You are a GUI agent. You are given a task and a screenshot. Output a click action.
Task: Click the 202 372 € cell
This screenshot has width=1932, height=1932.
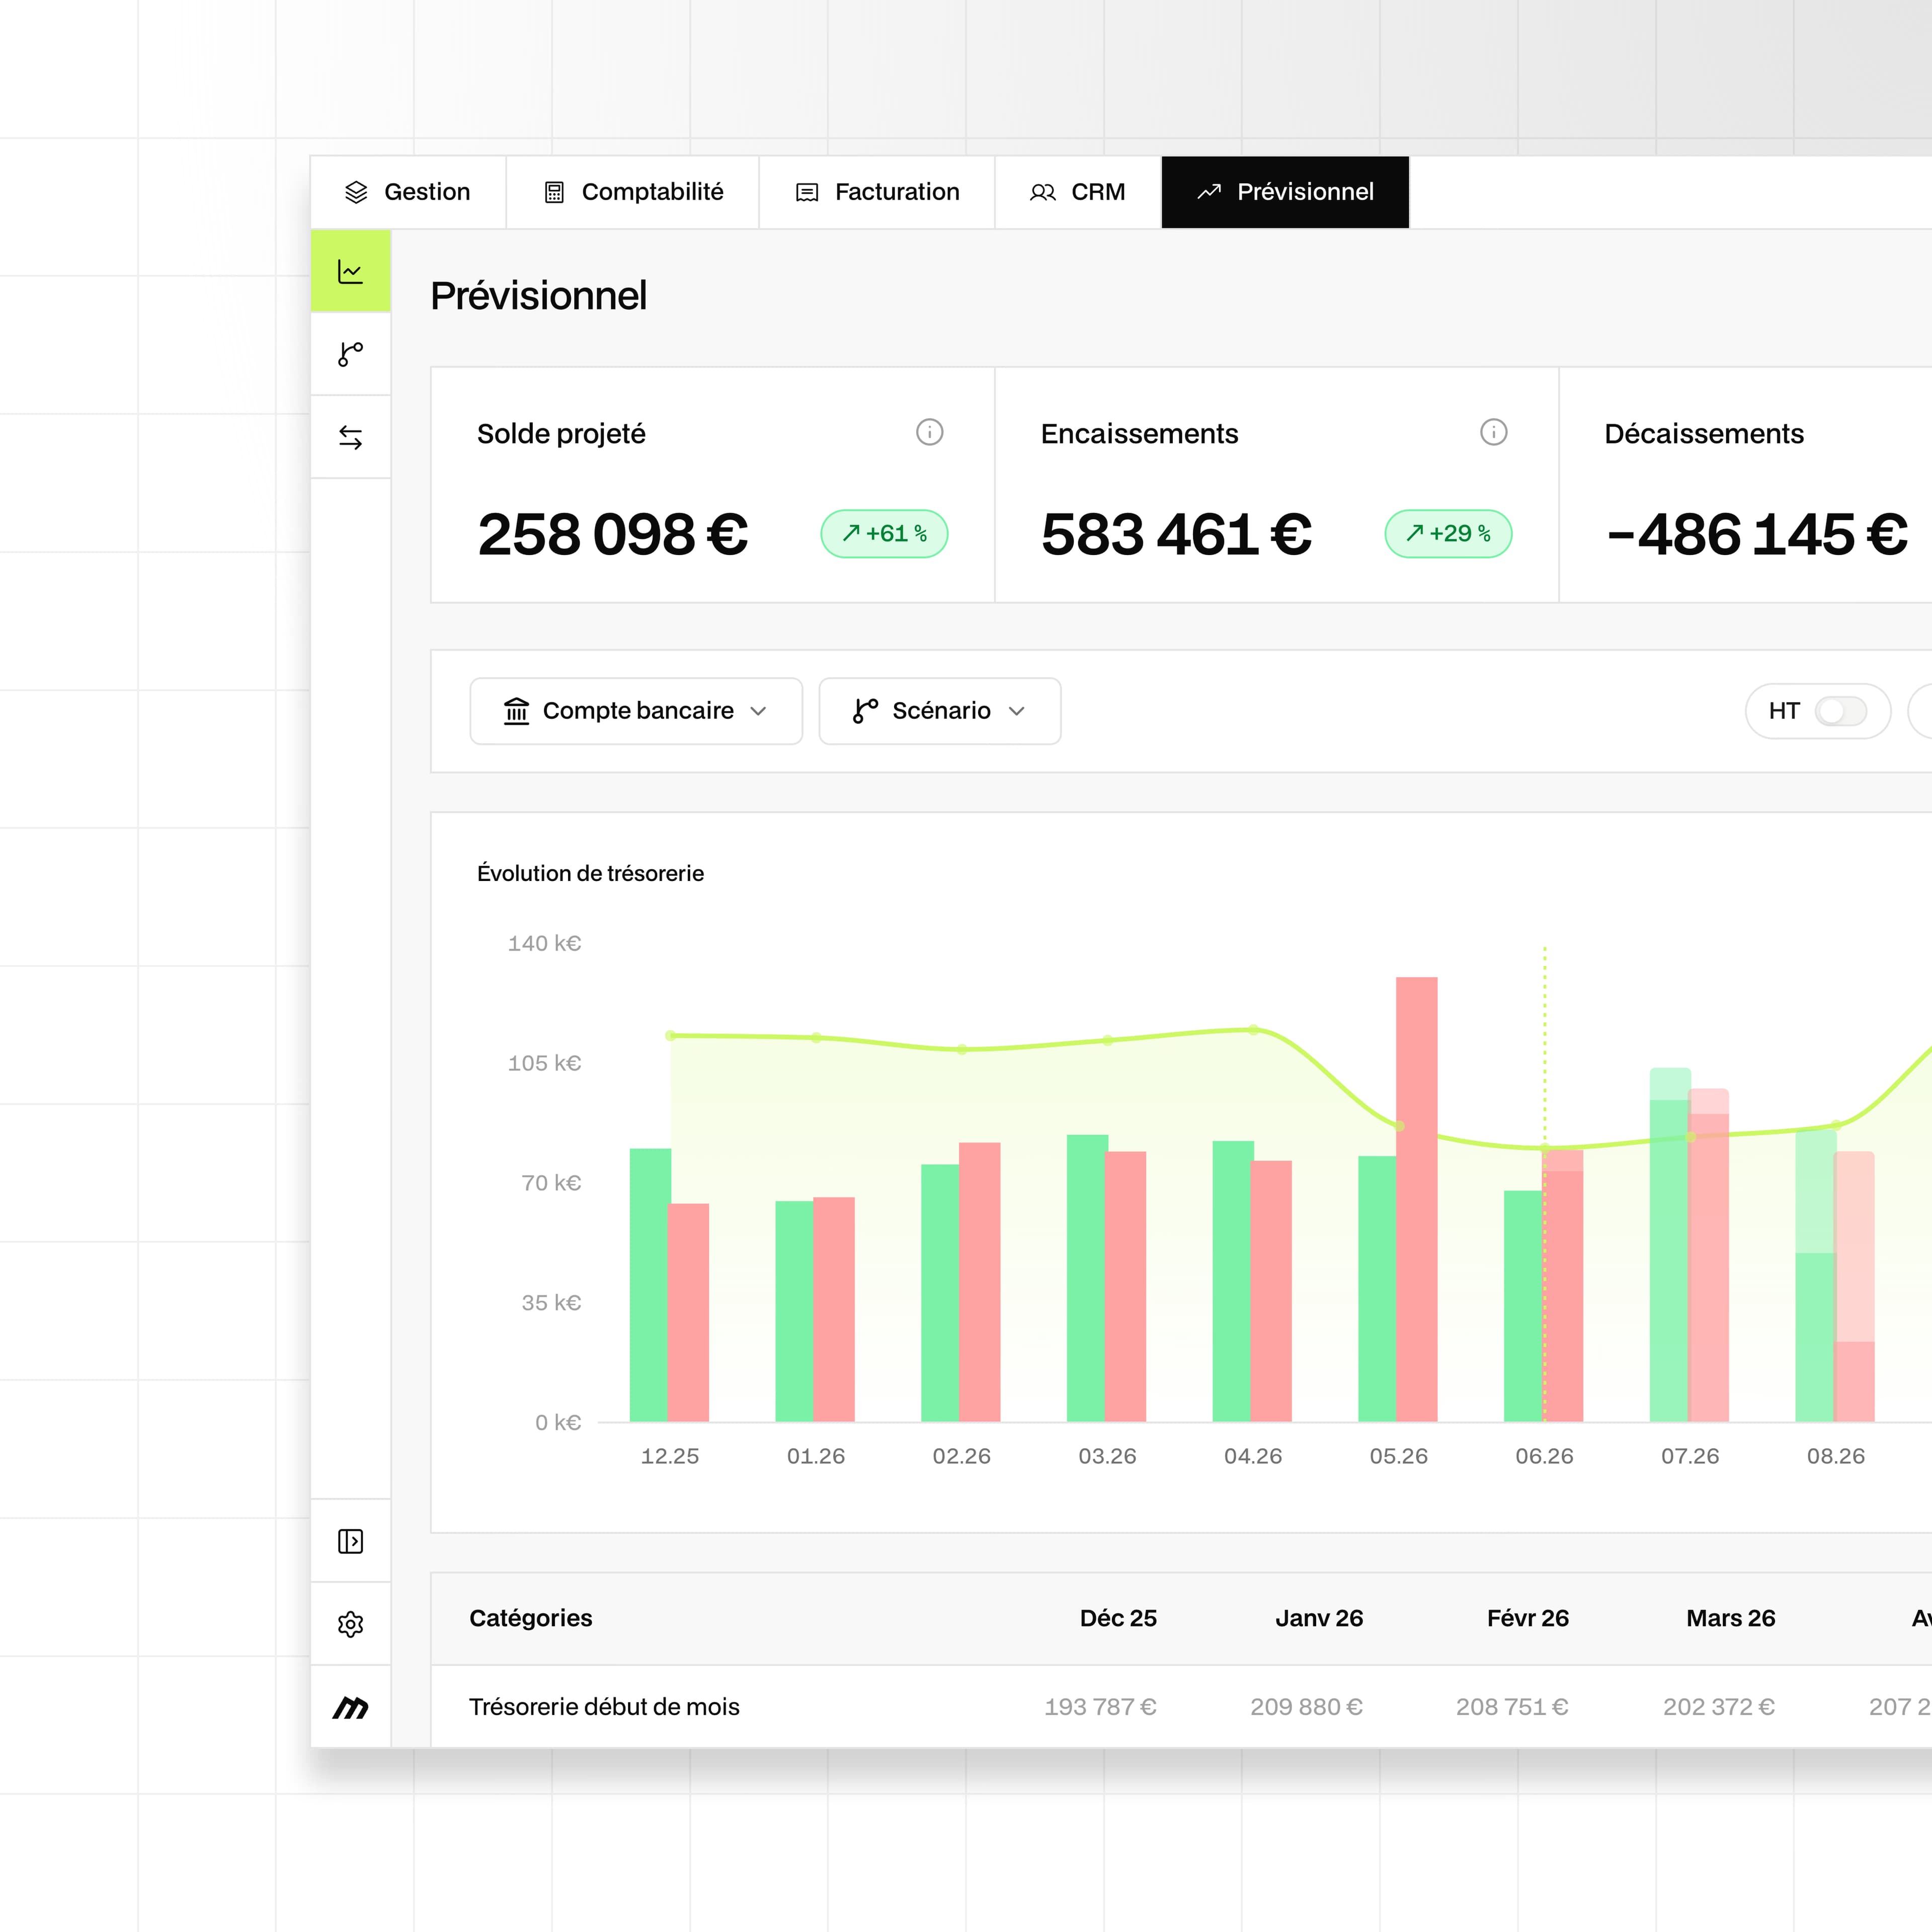coord(1719,1707)
